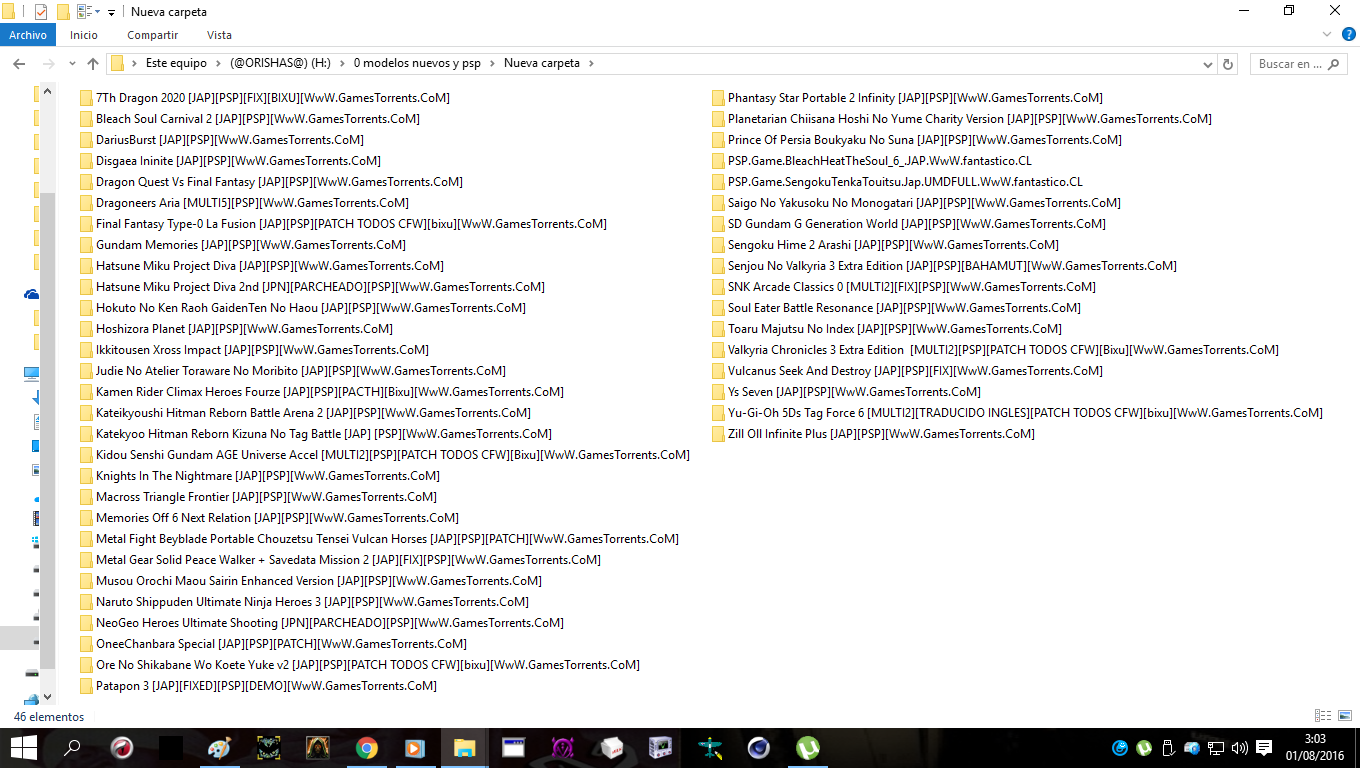Go back with the Back arrow
The image size is (1360, 768).
click(x=18, y=64)
